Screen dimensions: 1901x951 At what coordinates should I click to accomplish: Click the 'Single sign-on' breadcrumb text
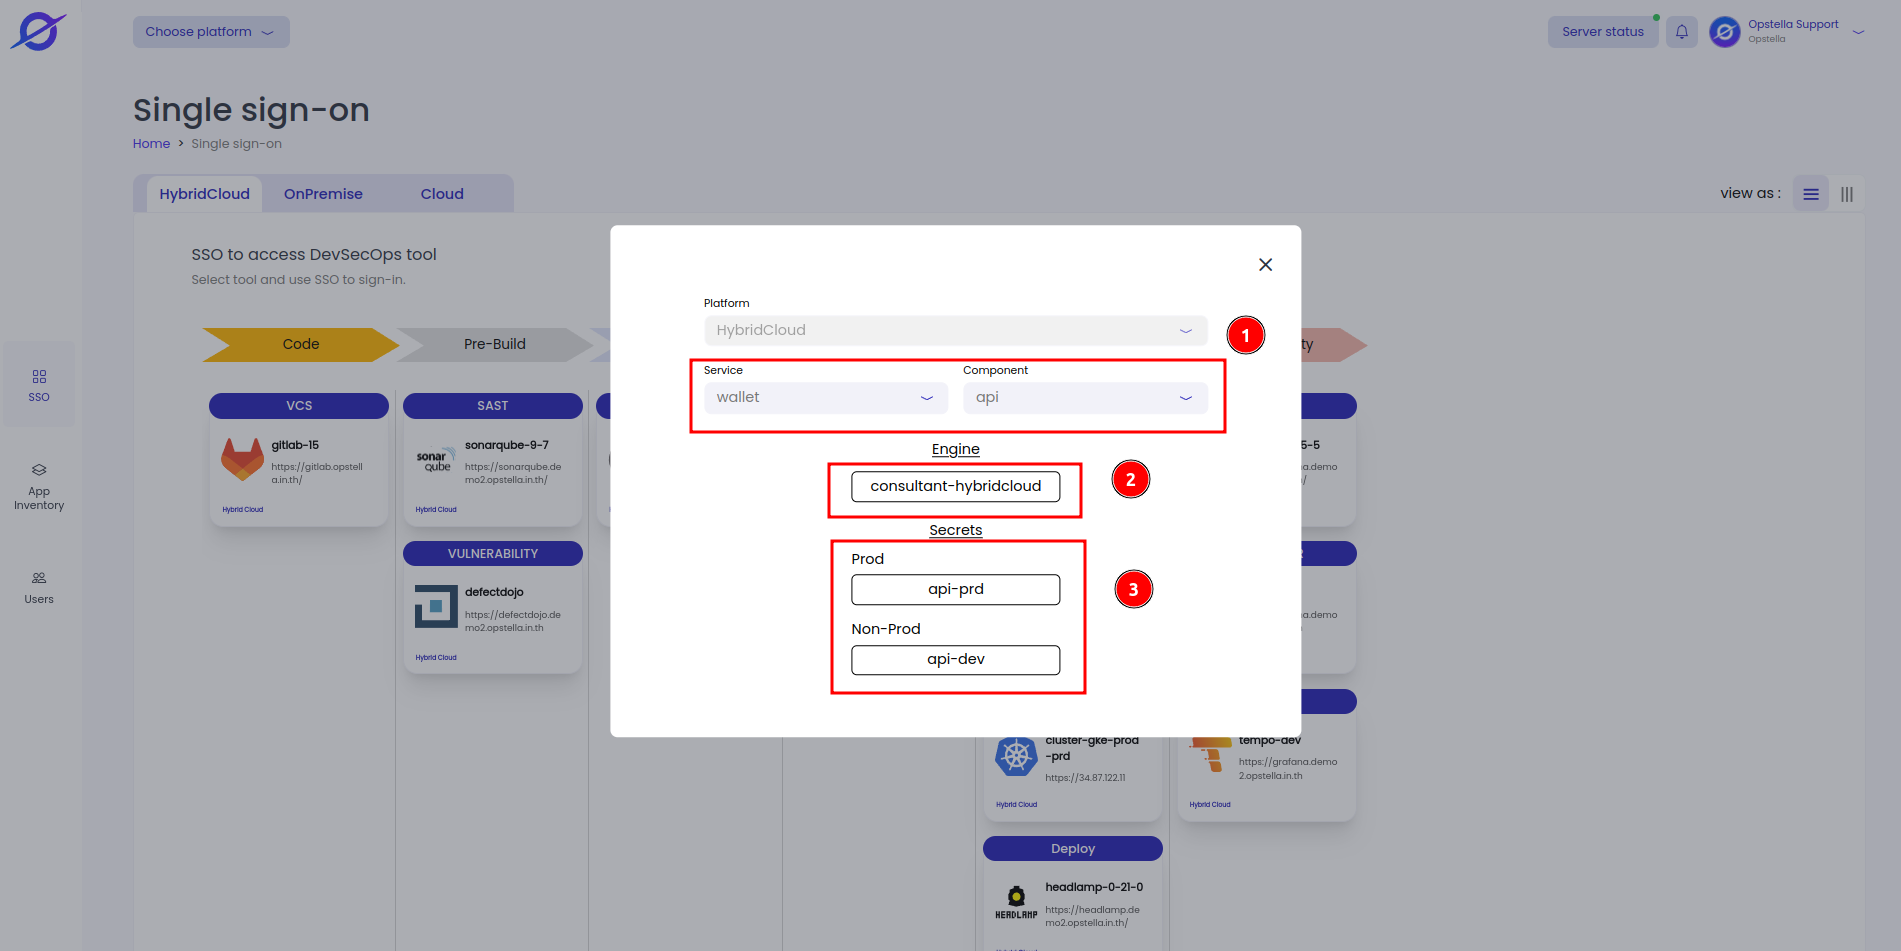point(237,144)
